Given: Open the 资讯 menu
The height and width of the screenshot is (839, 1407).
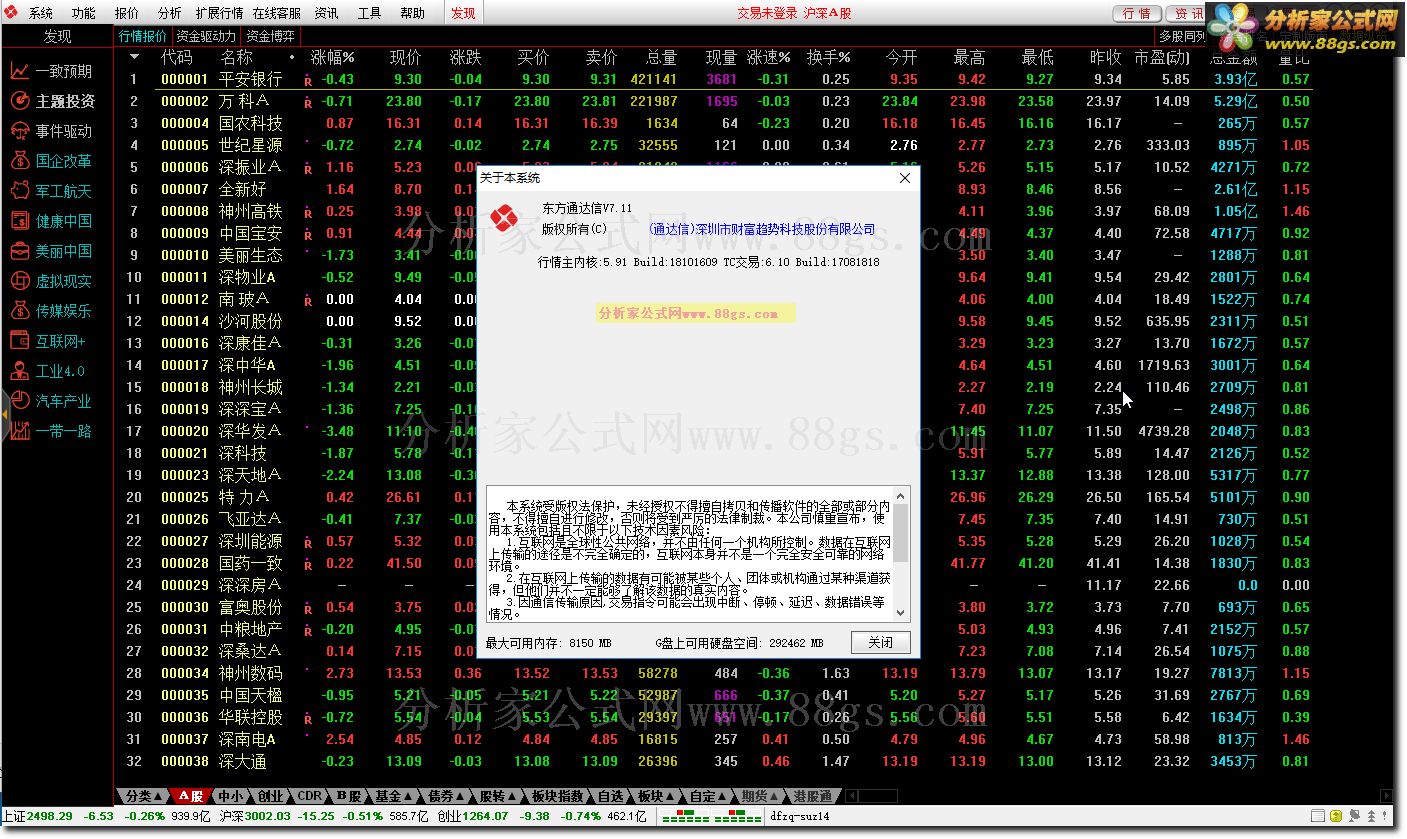Looking at the screenshot, I should click(326, 13).
